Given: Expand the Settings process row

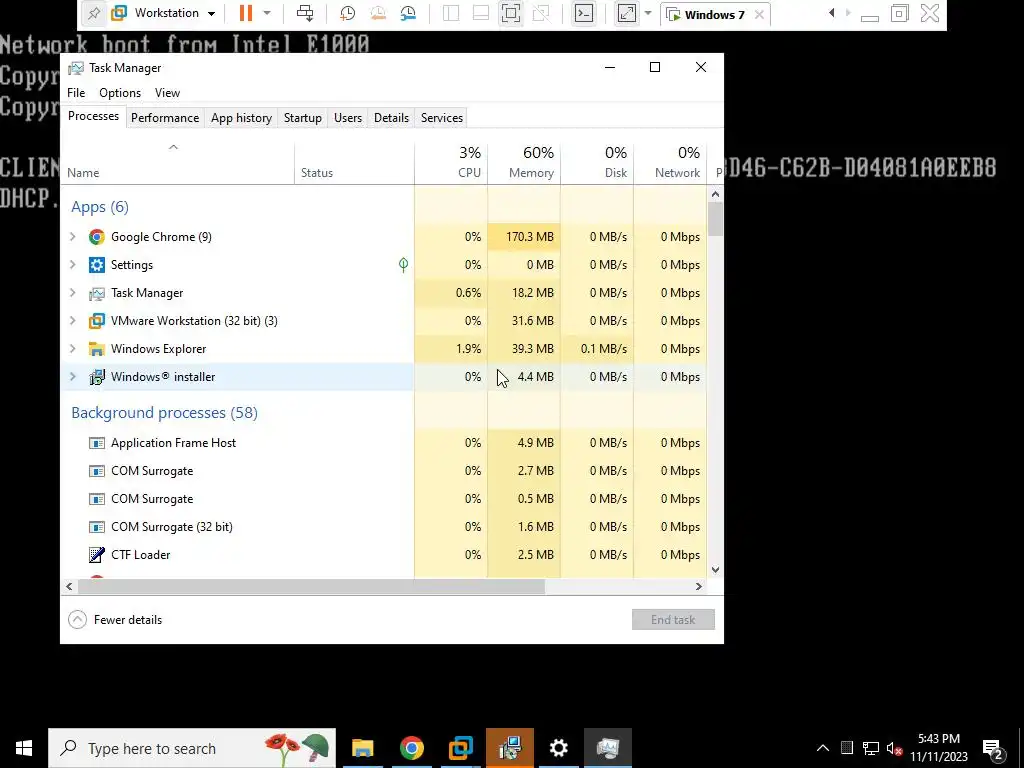Looking at the screenshot, I should (72, 264).
